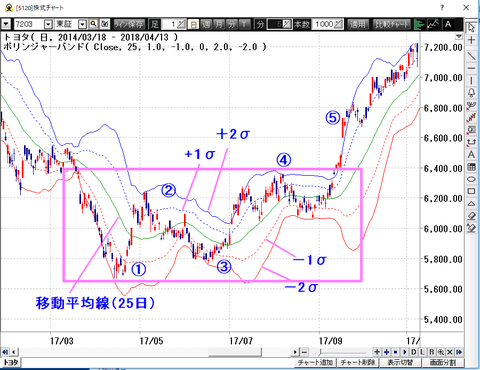Adjust the zoom slider in bottom bar
The height and width of the screenshot is (370, 480).
(x=340, y=352)
